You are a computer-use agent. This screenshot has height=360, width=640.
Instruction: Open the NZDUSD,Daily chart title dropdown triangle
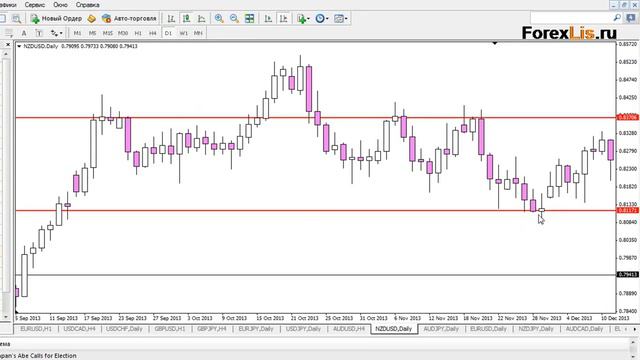click(19, 46)
